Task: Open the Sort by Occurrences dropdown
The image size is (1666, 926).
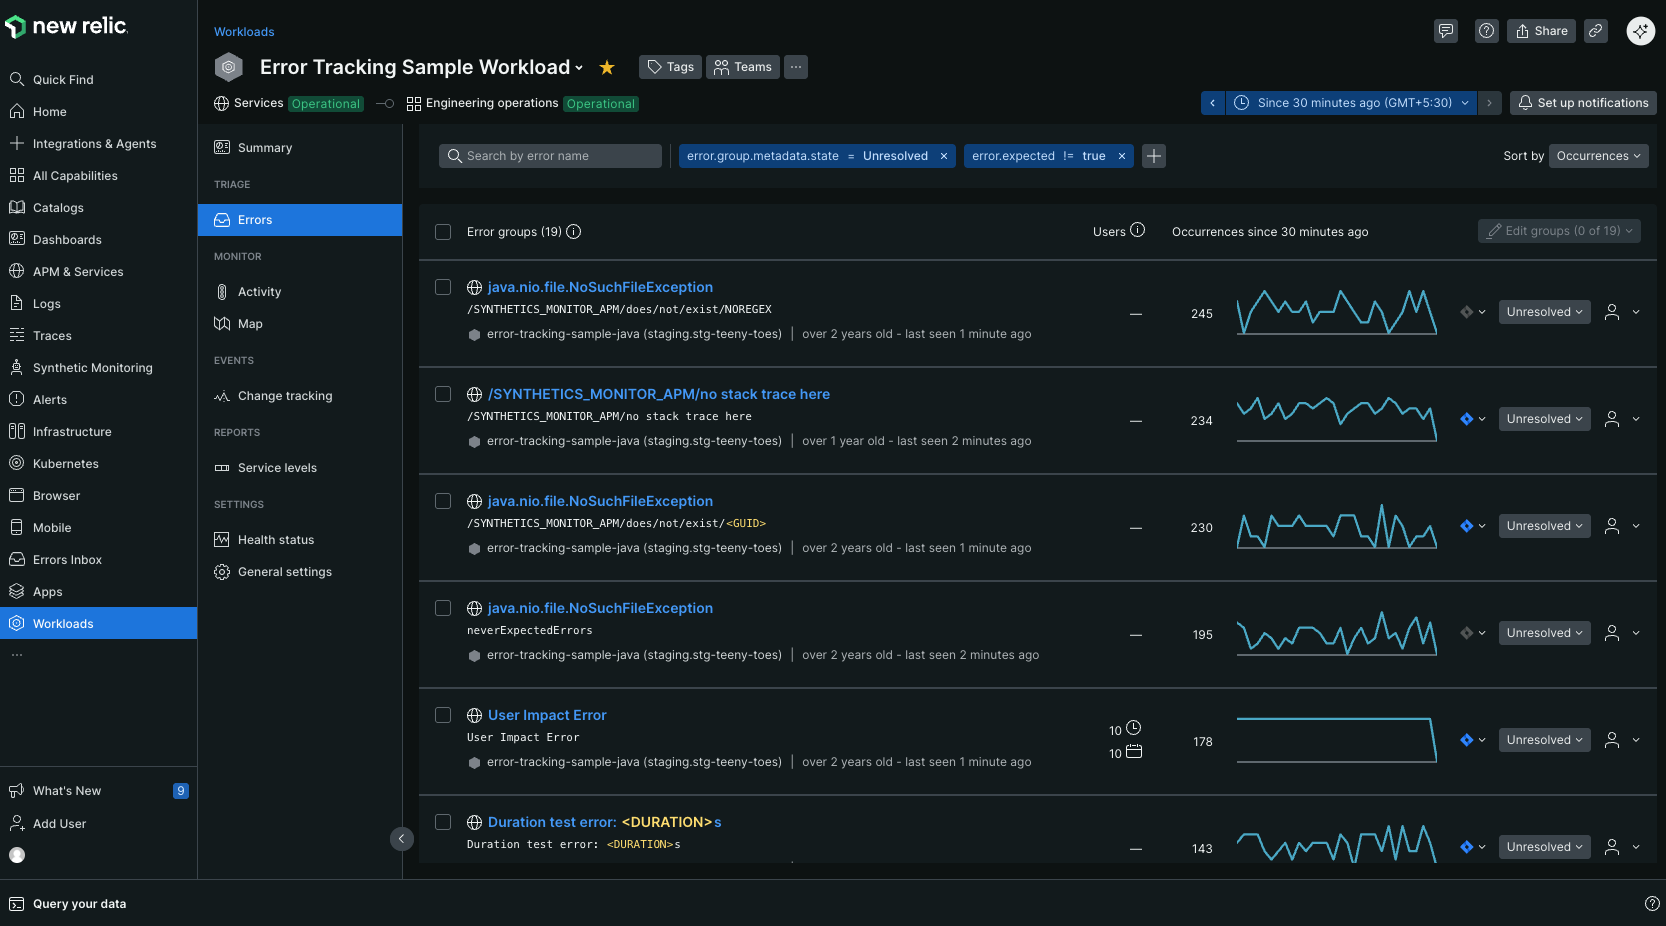Action: tap(1598, 156)
